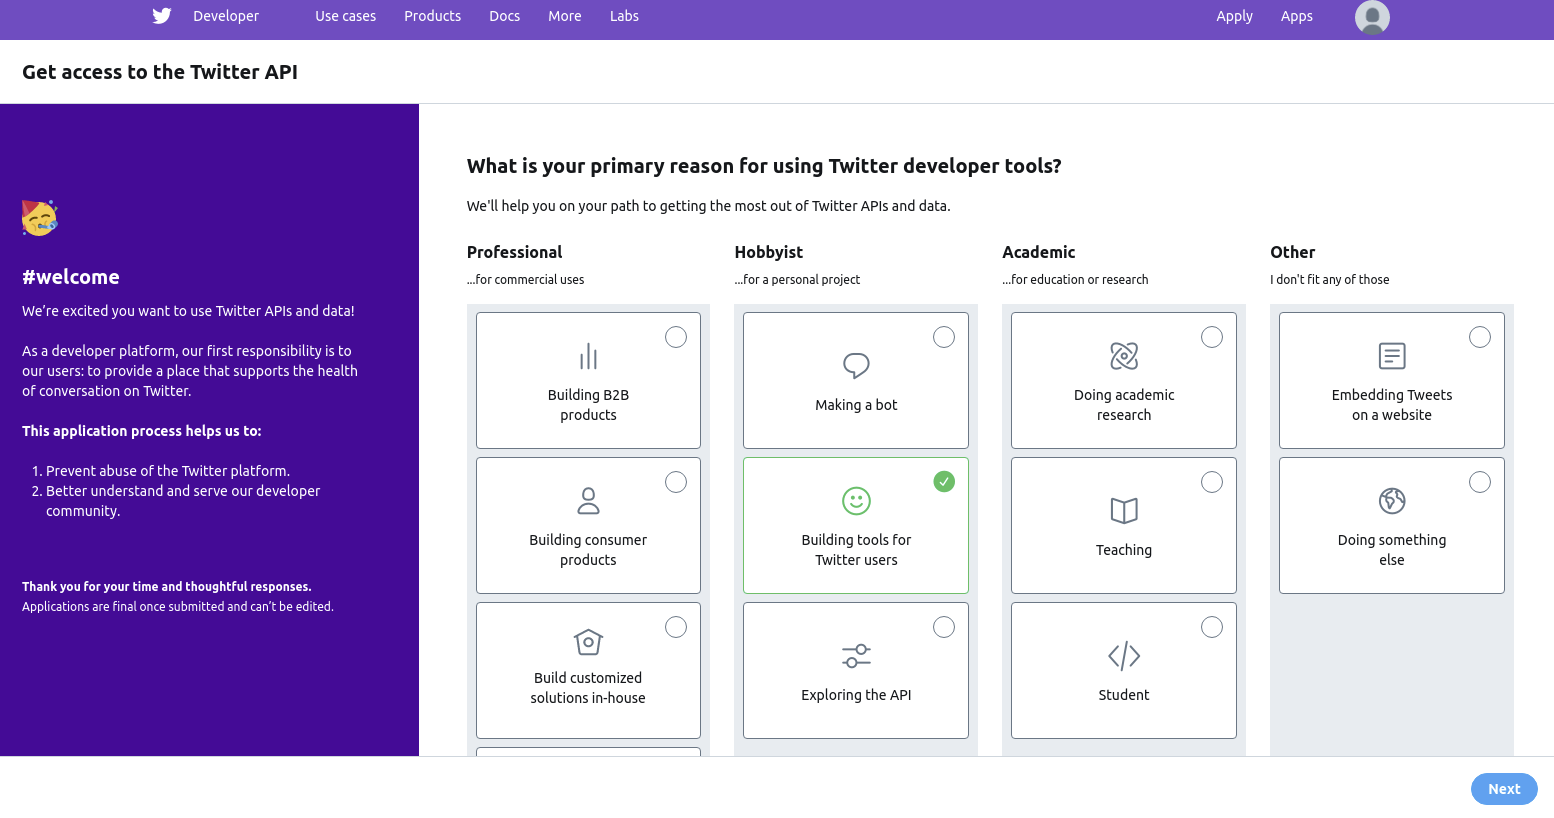This screenshot has width=1554, height=818.
Task: Click the globe icon for Doing something else
Action: [x=1392, y=500]
